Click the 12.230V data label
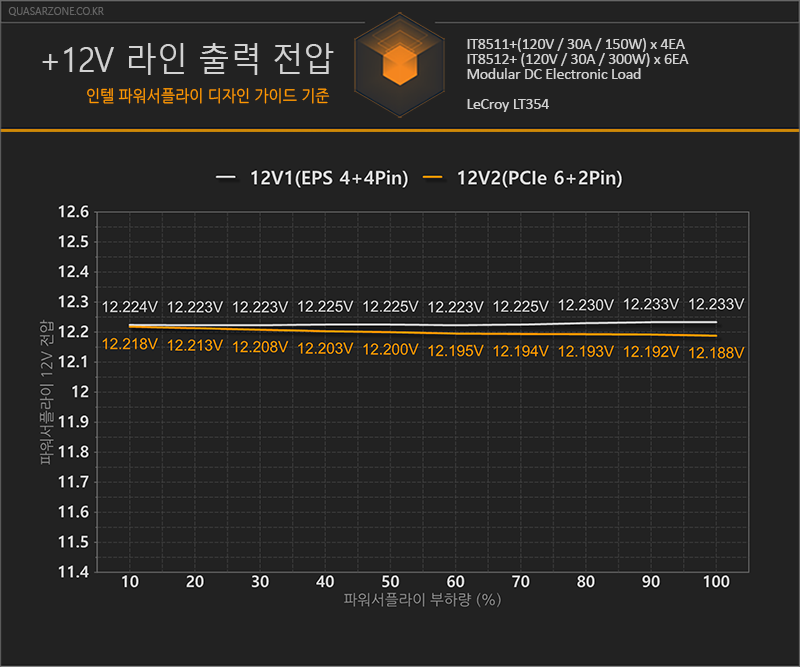 click(585, 306)
